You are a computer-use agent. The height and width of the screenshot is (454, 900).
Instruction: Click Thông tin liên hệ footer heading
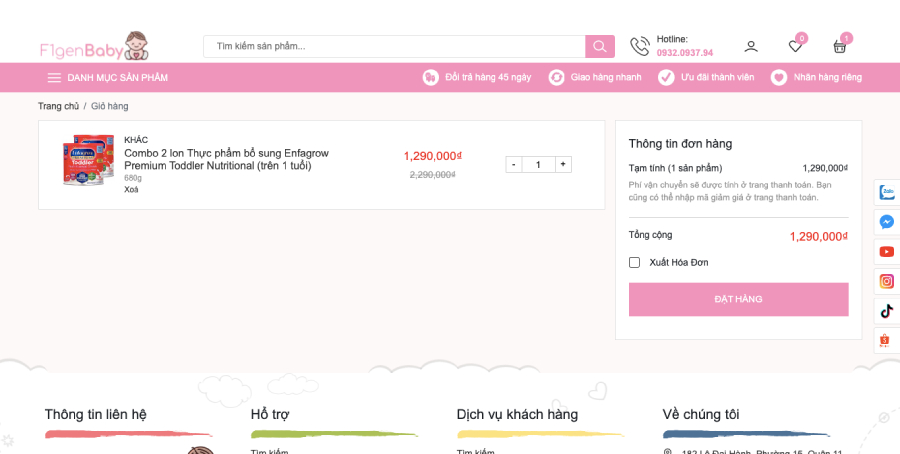click(x=95, y=414)
